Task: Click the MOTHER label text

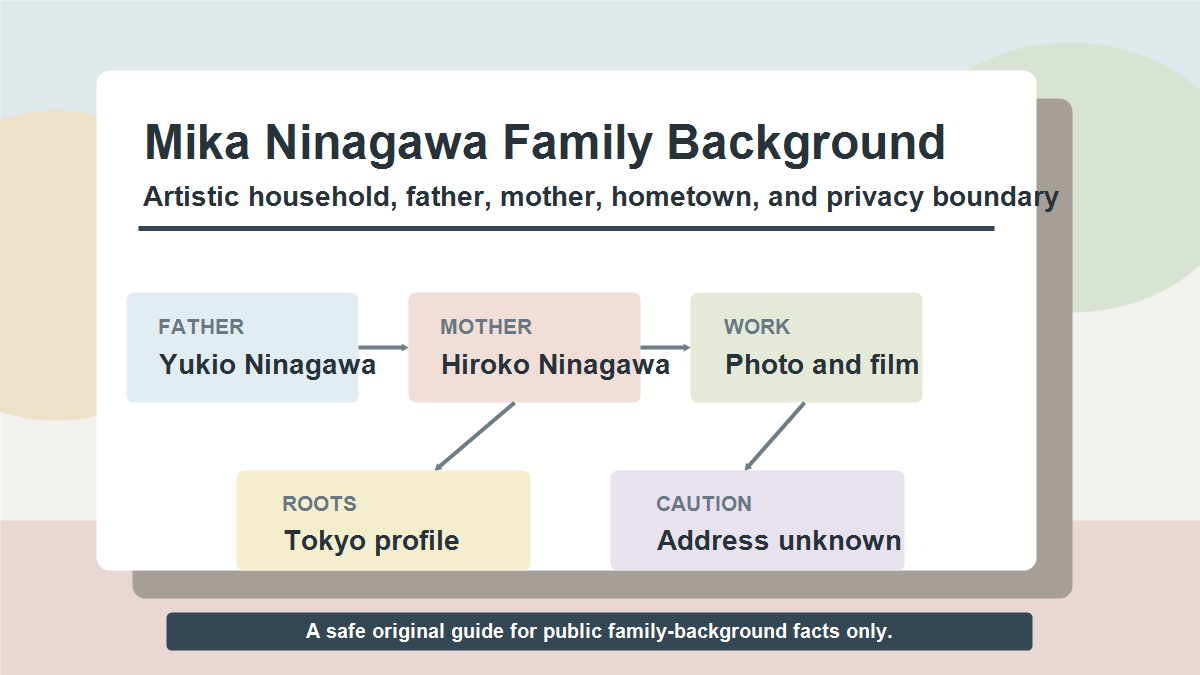Action: (486, 327)
